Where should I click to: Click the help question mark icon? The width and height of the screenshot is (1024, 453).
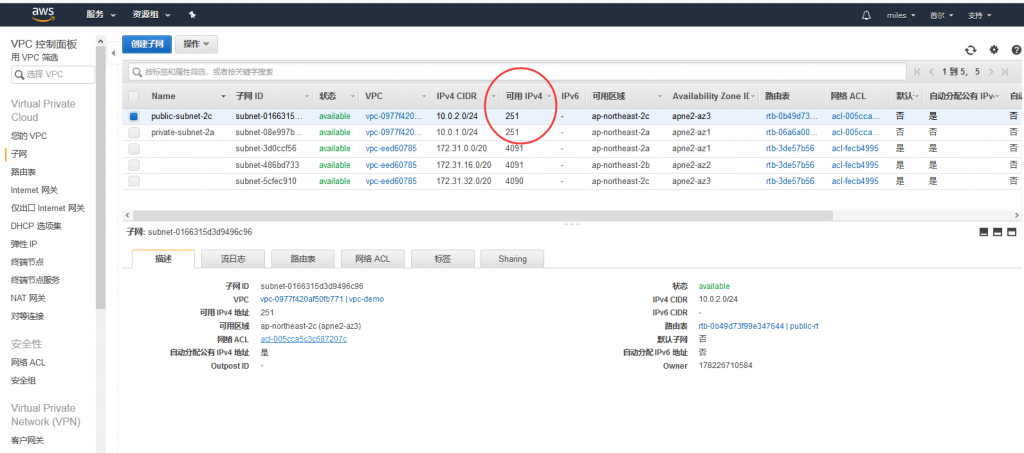pyautogui.click(x=1015, y=49)
